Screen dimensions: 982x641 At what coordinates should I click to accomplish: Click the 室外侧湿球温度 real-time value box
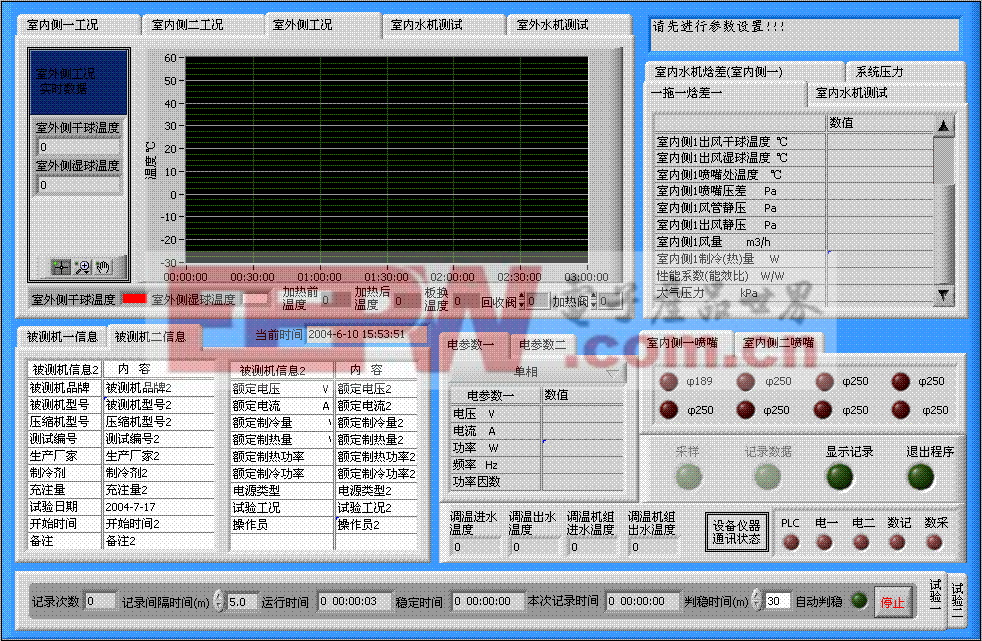click(78, 185)
